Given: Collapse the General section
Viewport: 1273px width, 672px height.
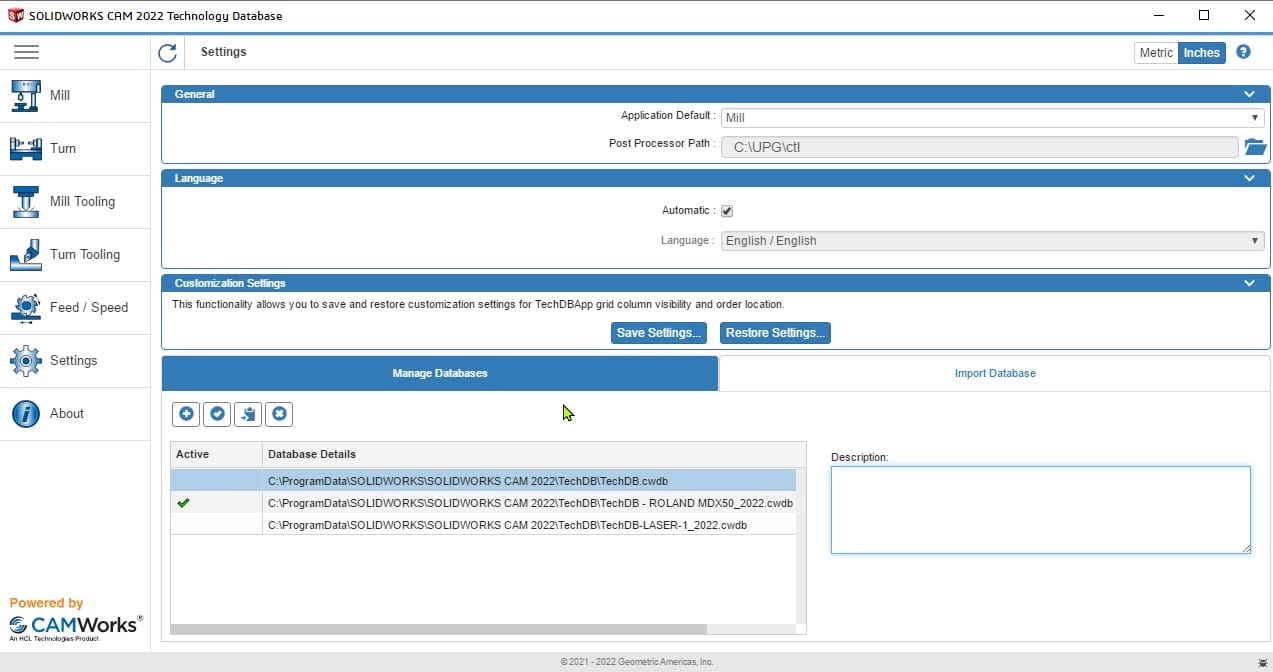Looking at the screenshot, I should (x=1249, y=93).
